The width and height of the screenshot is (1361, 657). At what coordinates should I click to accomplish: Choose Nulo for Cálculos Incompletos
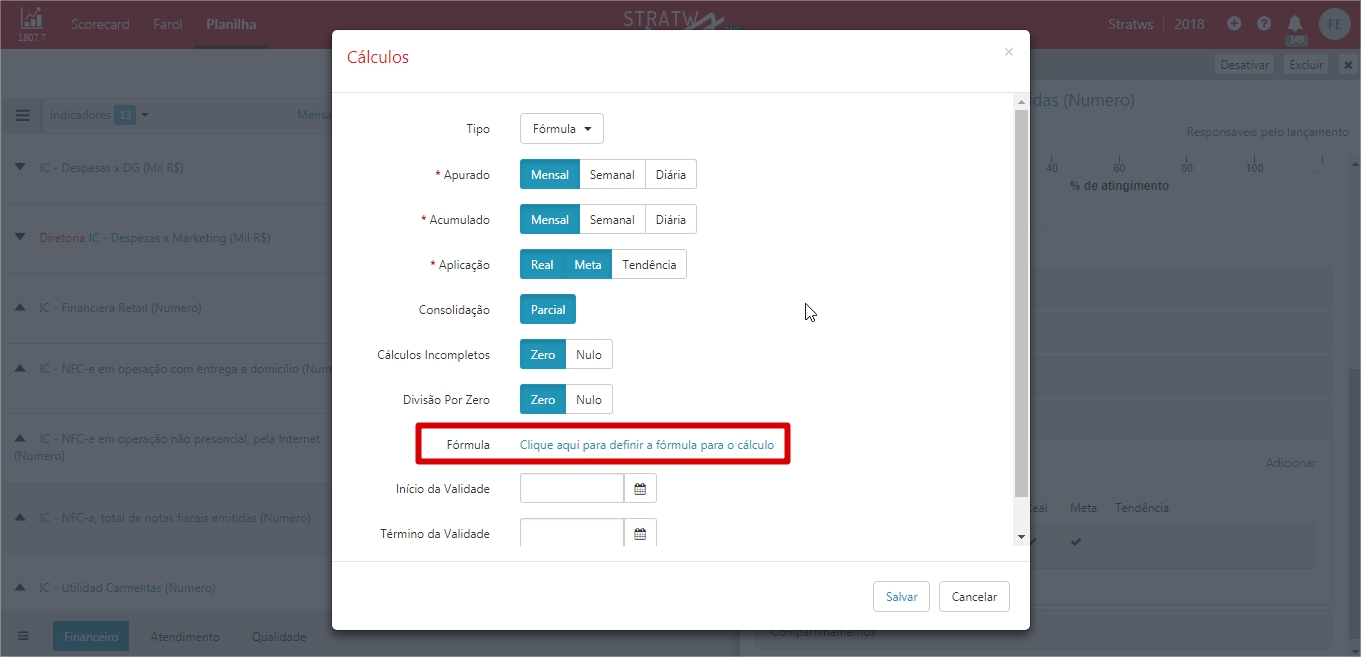[x=589, y=354]
